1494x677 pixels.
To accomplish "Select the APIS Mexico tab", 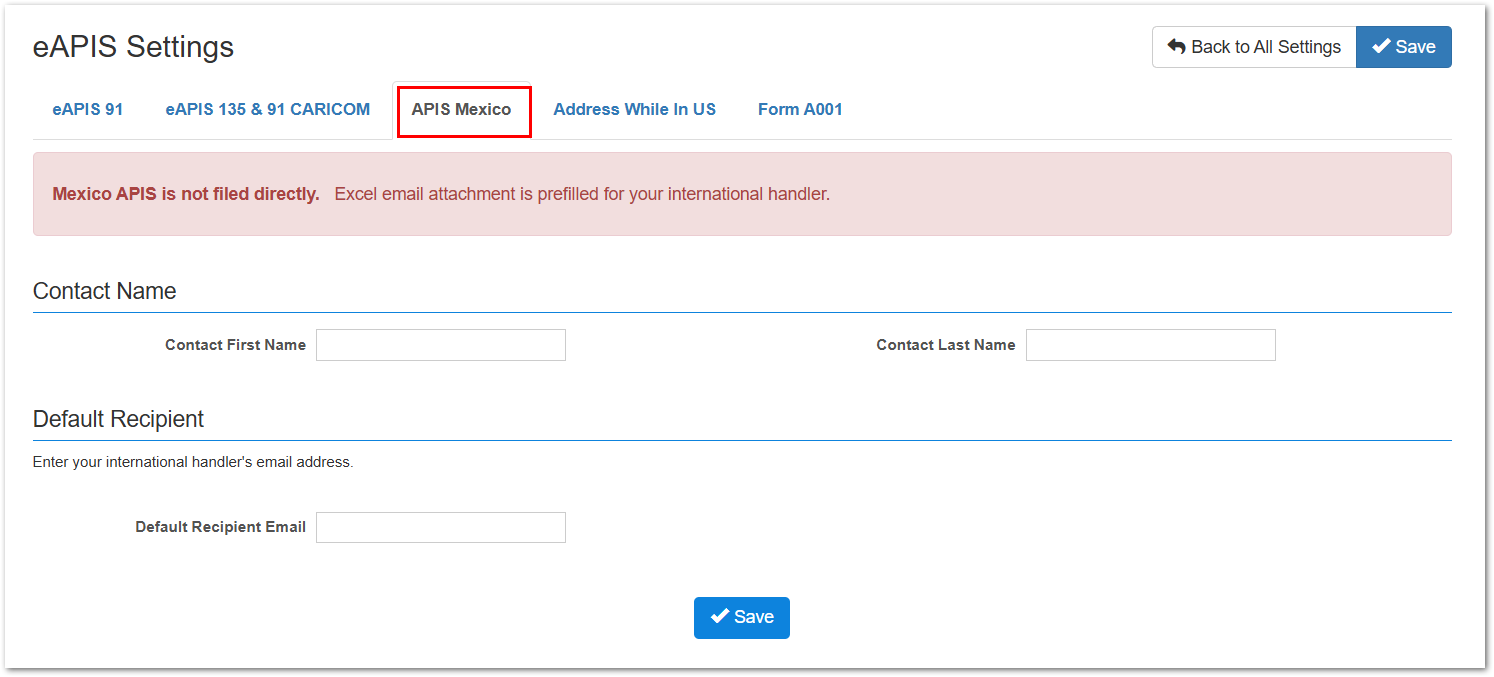I will tap(462, 110).
